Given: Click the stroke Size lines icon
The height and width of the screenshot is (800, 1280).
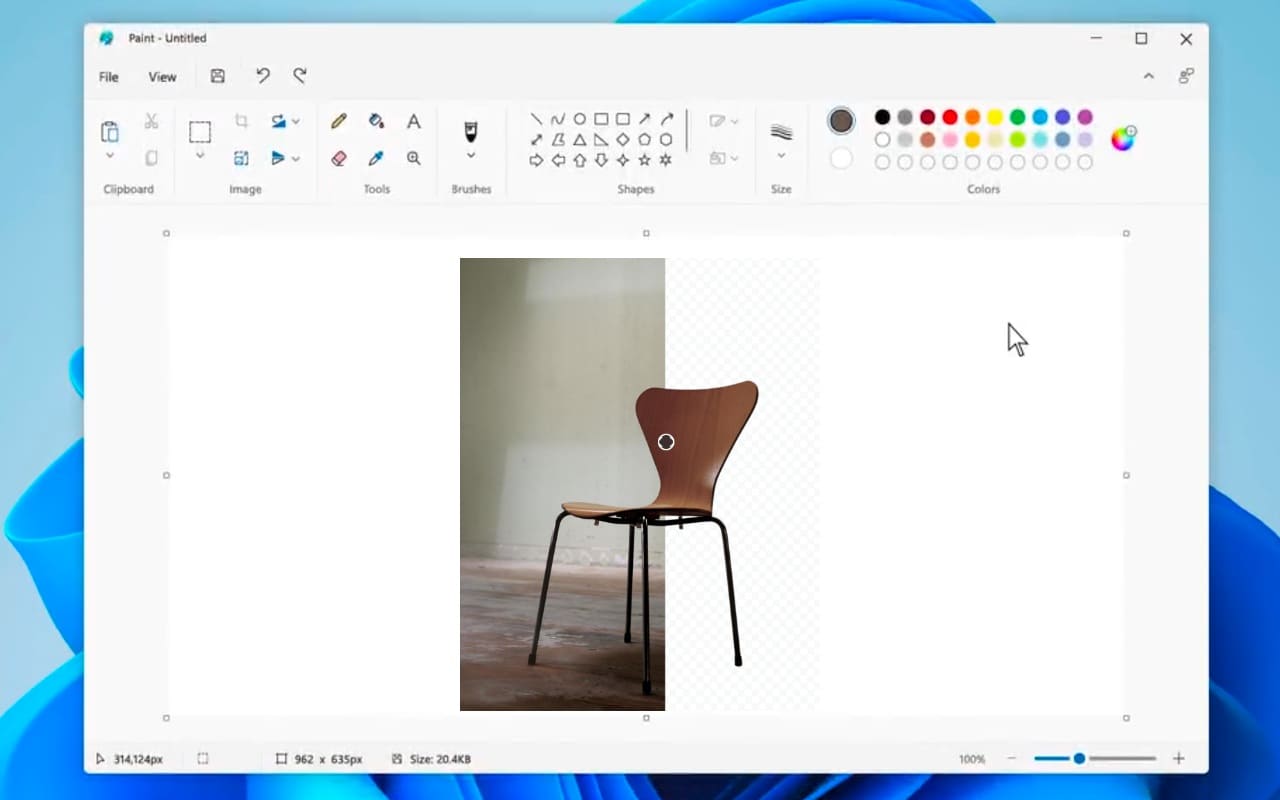Looking at the screenshot, I should click(x=781, y=132).
